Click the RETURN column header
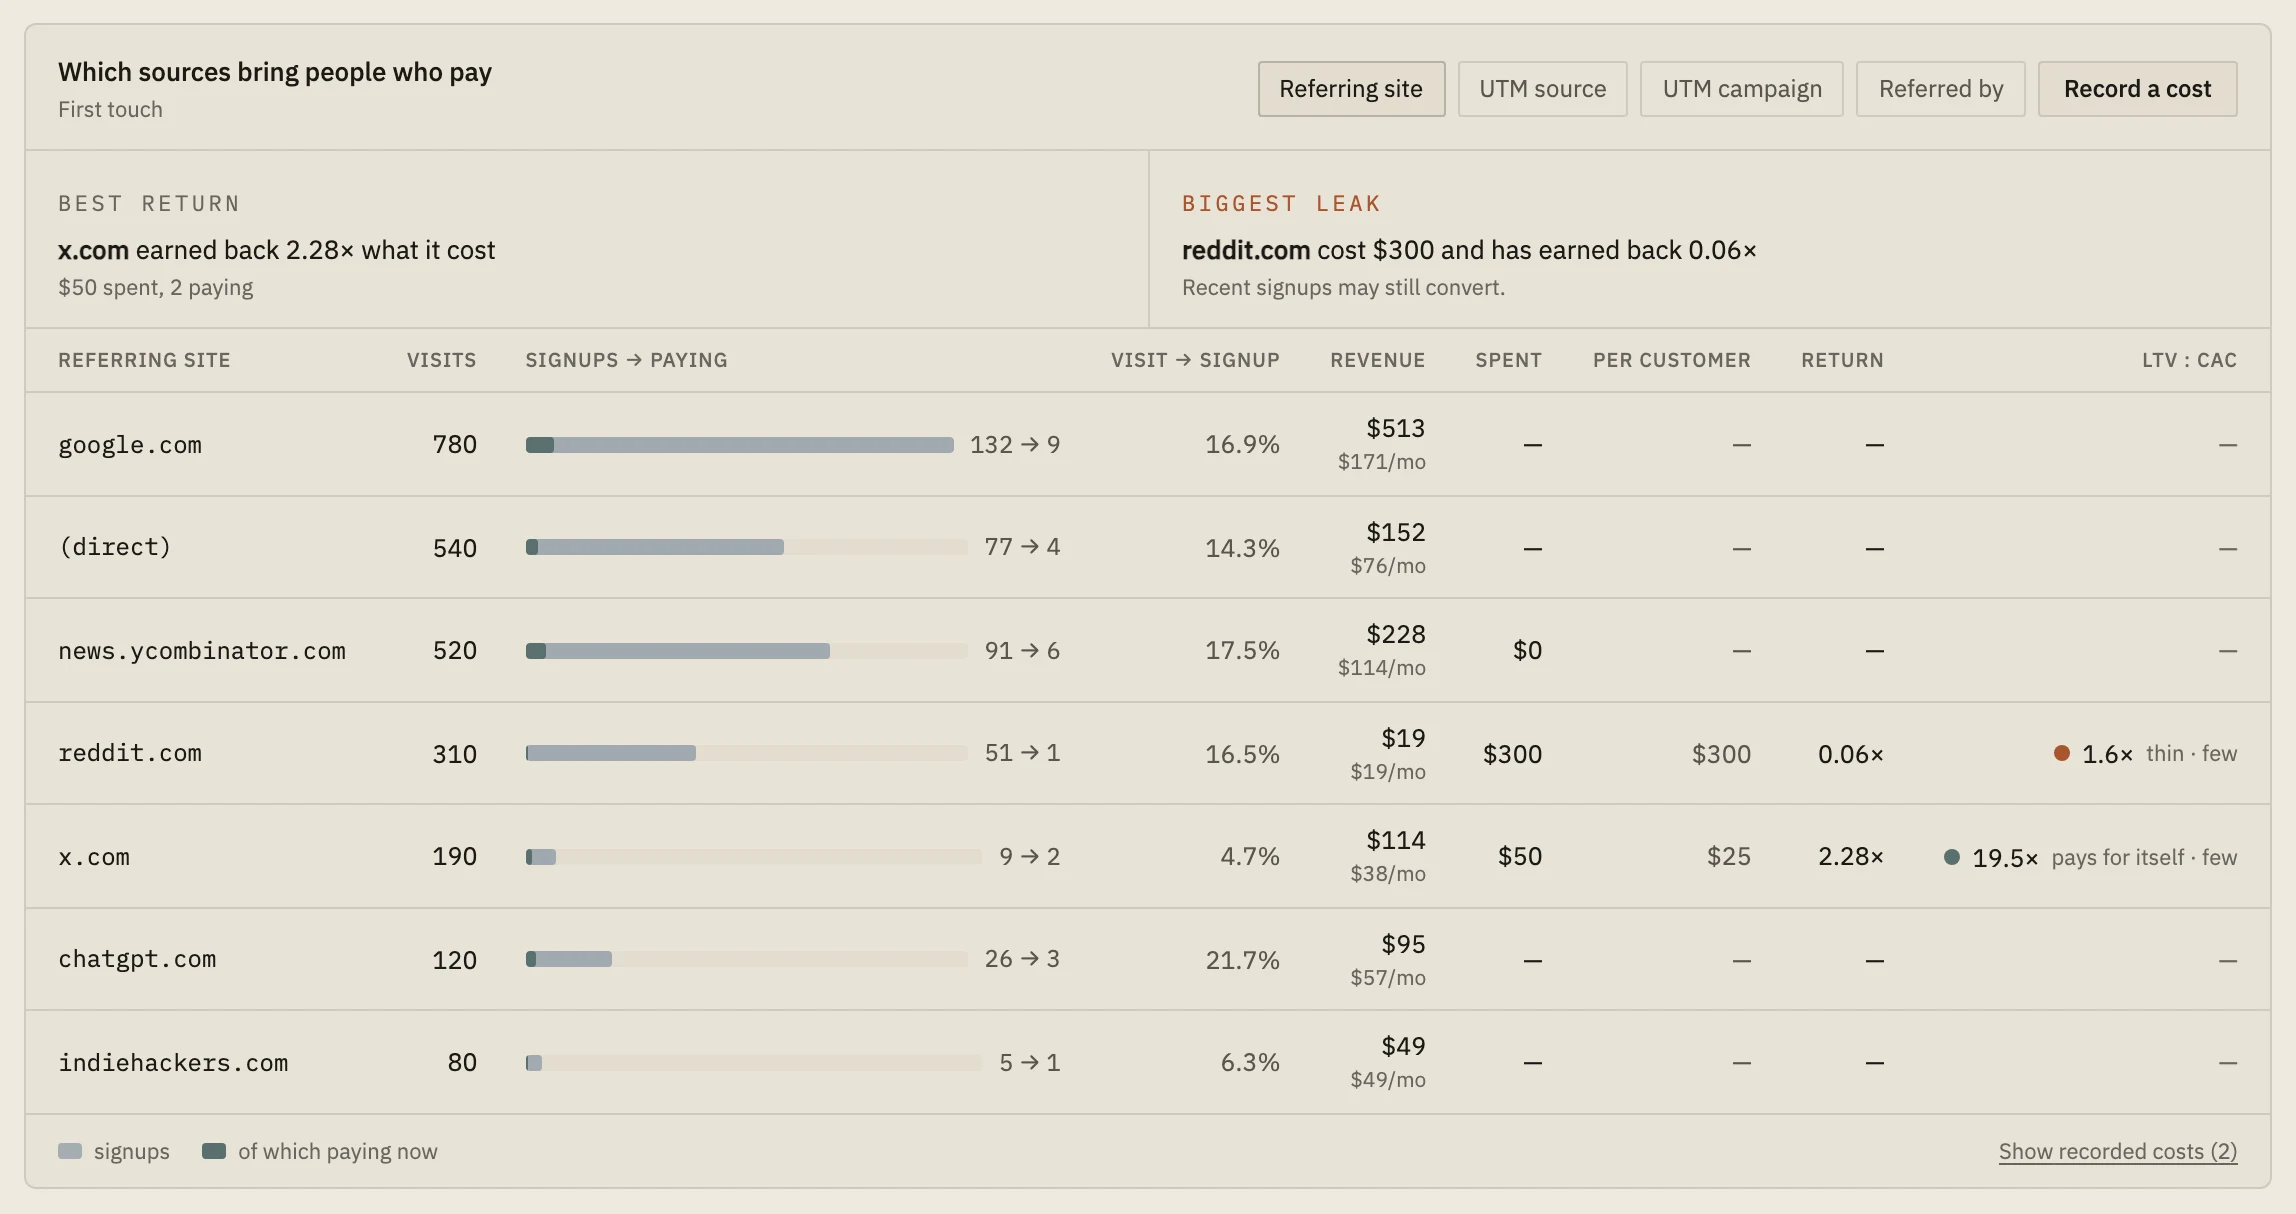 point(1842,360)
